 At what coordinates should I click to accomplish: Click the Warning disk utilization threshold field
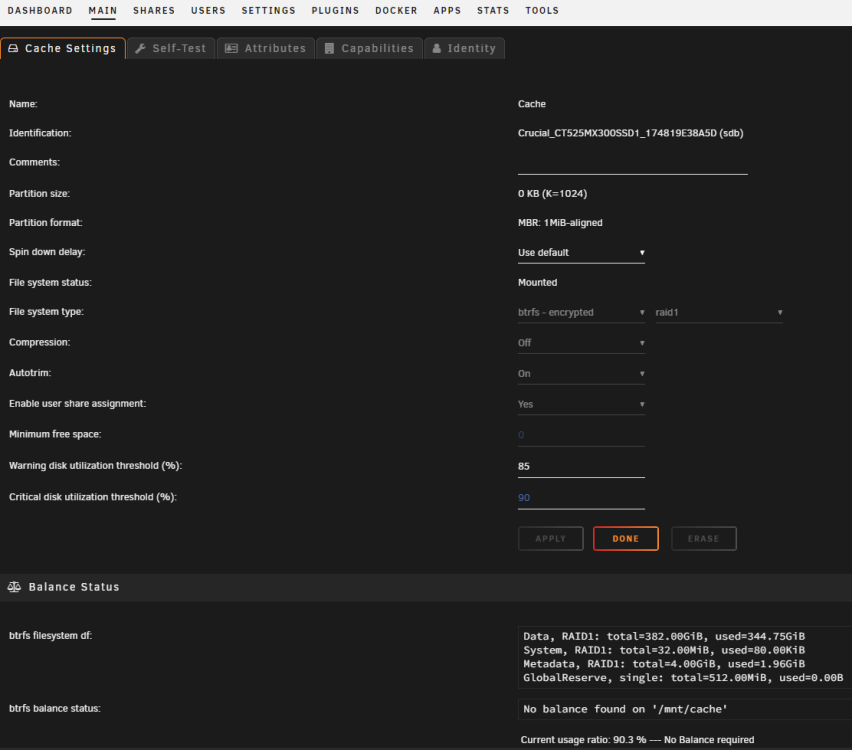click(x=581, y=466)
